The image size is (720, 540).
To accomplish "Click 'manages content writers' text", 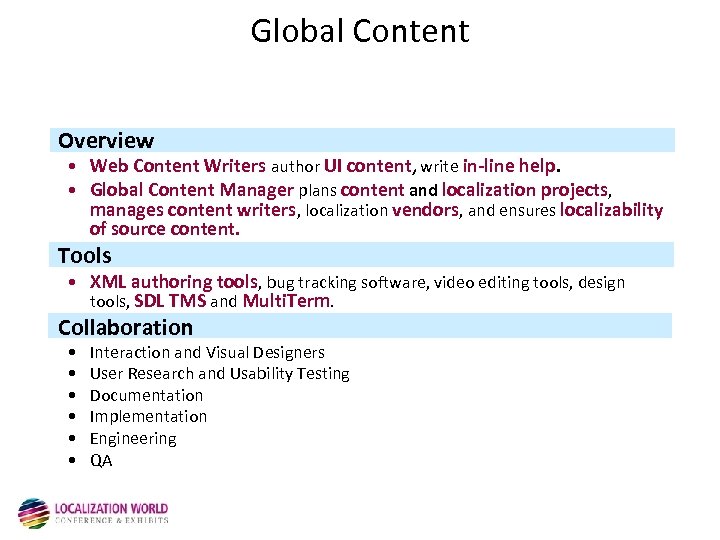I will point(193,210).
